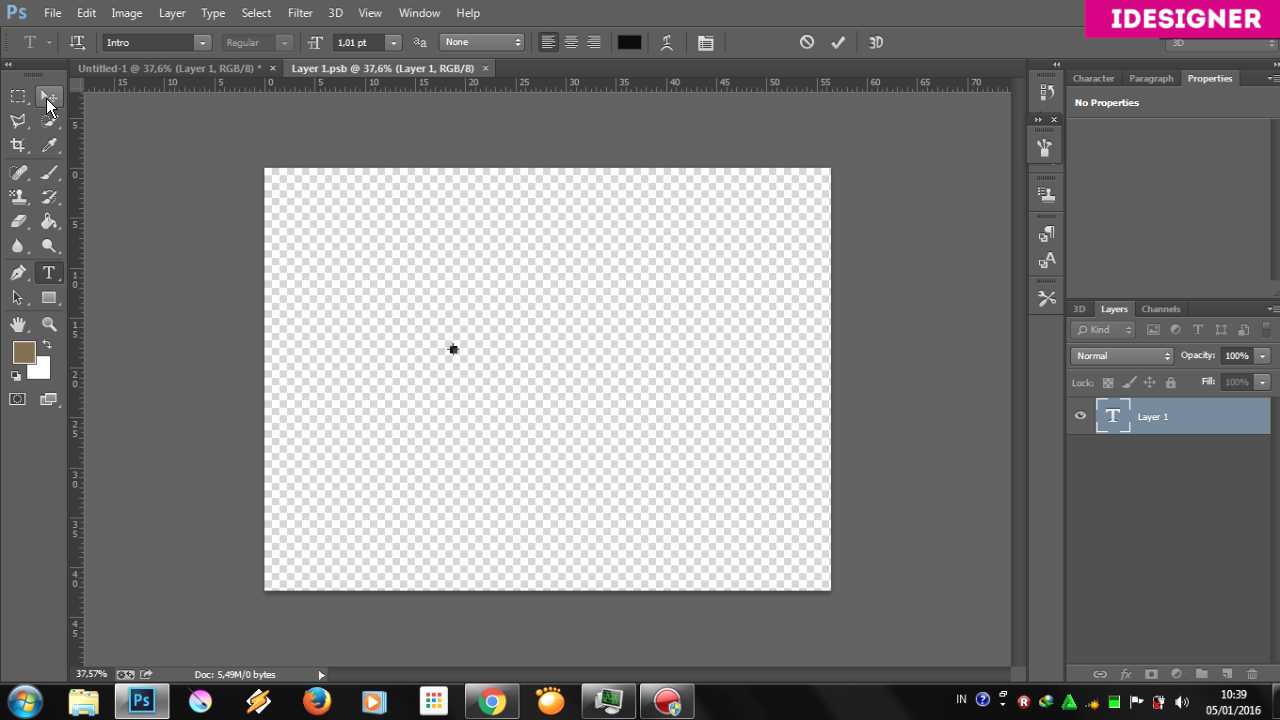The height and width of the screenshot is (720, 1280).
Task: Open the Filter menu
Action: click(x=300, y=13)
